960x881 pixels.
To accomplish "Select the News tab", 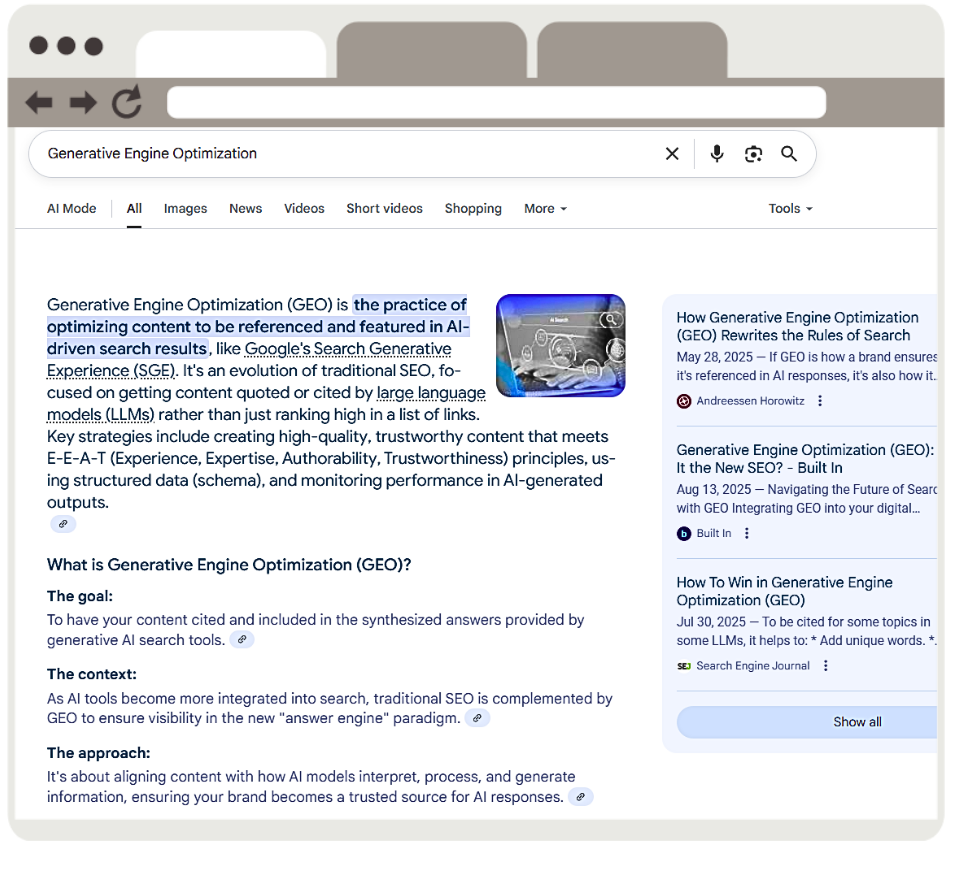I will coord(245,208).
